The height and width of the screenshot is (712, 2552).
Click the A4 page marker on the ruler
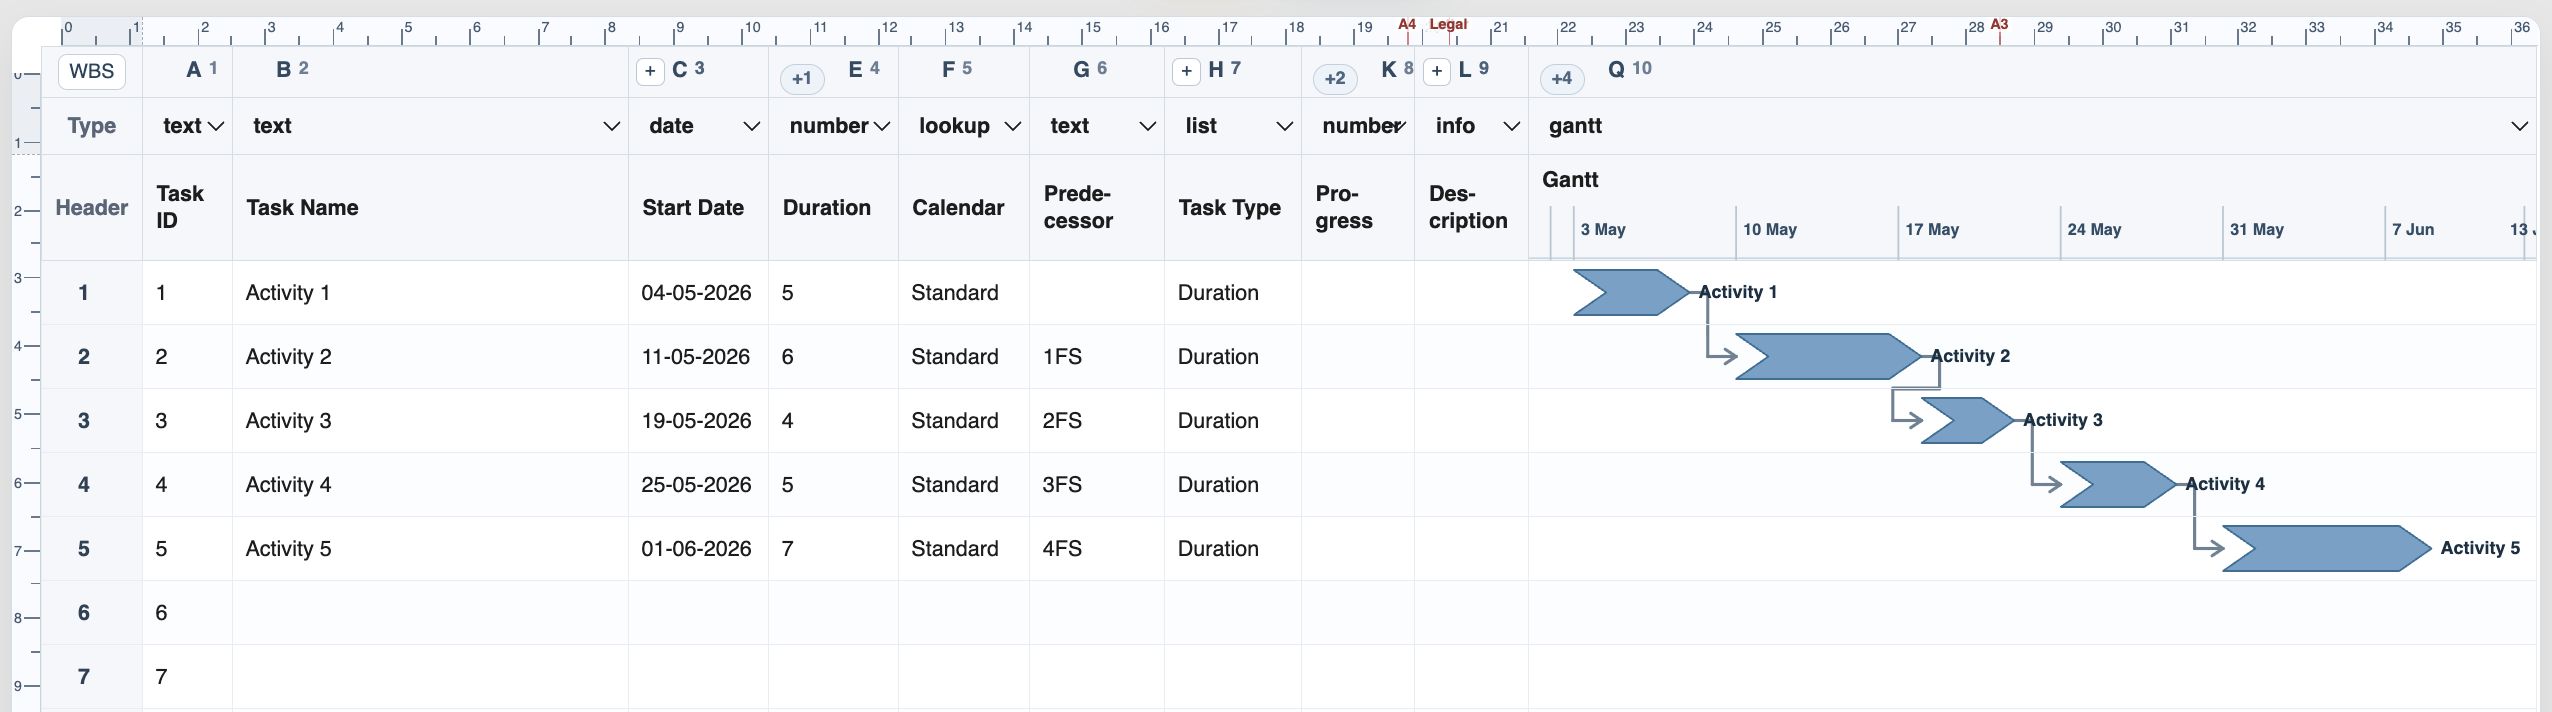(1407, 24)
